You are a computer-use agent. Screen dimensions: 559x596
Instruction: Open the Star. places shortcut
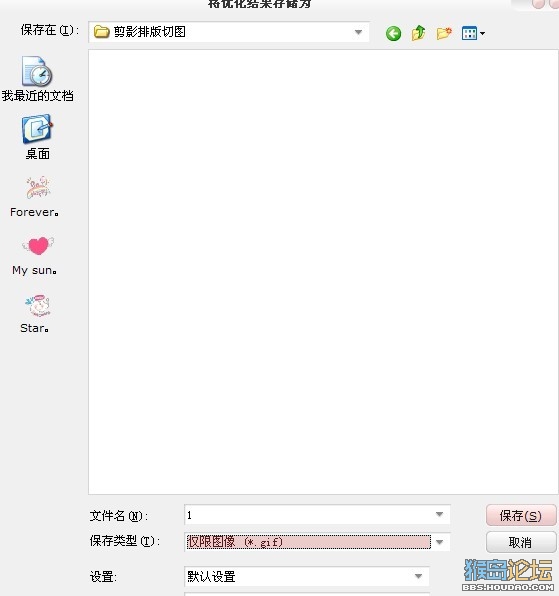point(35,314)
